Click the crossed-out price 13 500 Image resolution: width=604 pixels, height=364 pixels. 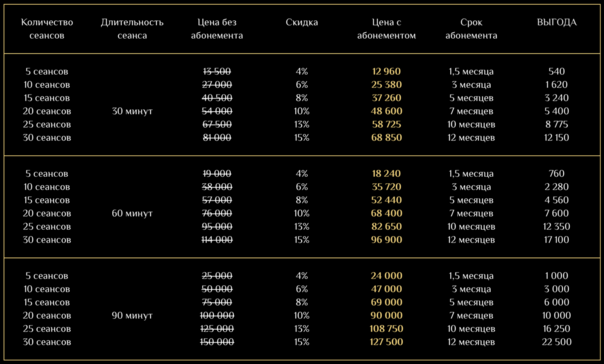(x=217, y=71)
